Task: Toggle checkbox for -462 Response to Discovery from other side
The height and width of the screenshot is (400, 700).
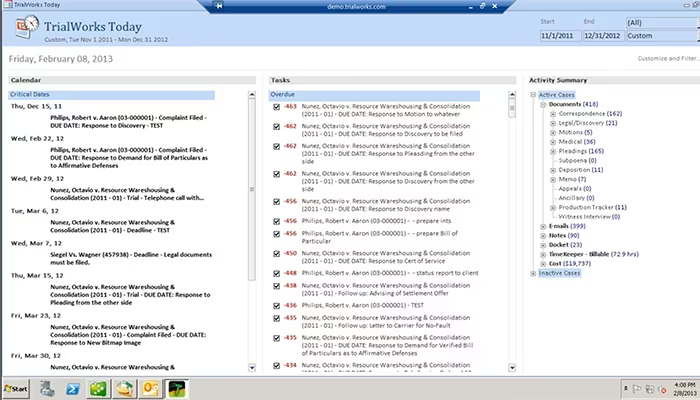Action: [277, 174]
